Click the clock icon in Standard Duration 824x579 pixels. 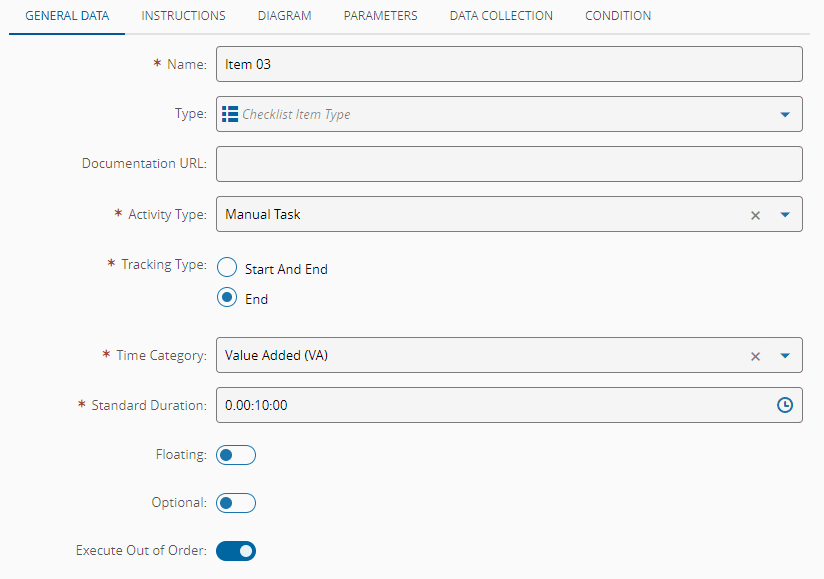pos(785,405)
